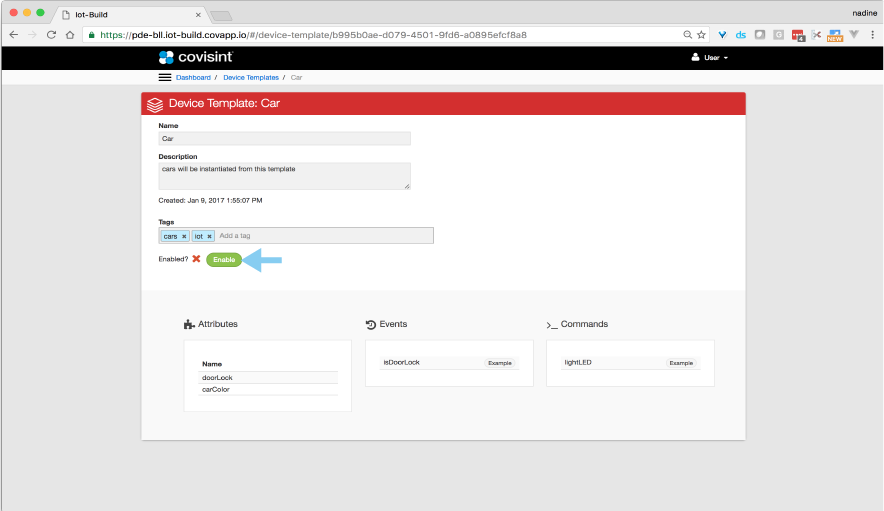The width and height of the screenshot is (884, 511).
Task: Remove the 'cars' tag
Action: 184,236
